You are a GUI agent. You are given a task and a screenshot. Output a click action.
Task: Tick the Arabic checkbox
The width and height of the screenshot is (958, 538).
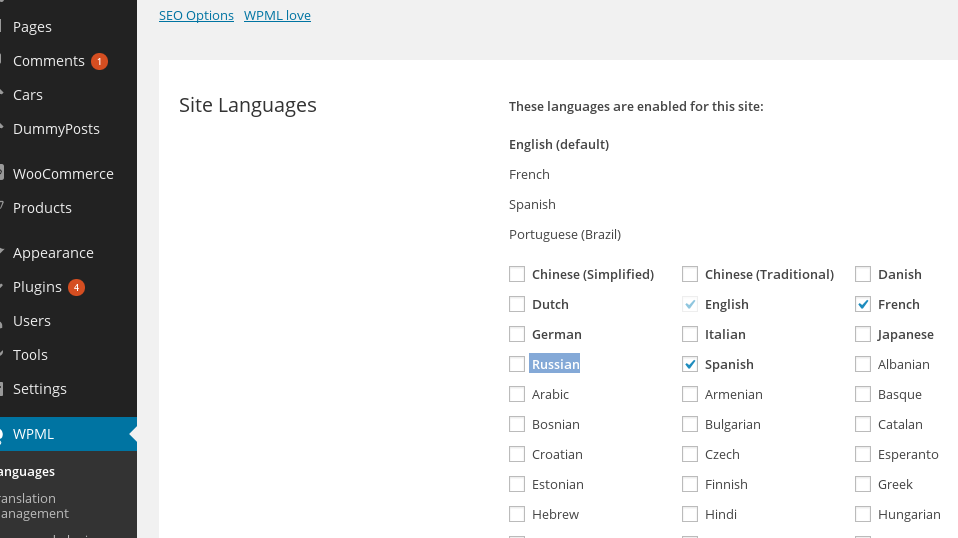pos(517,394)
